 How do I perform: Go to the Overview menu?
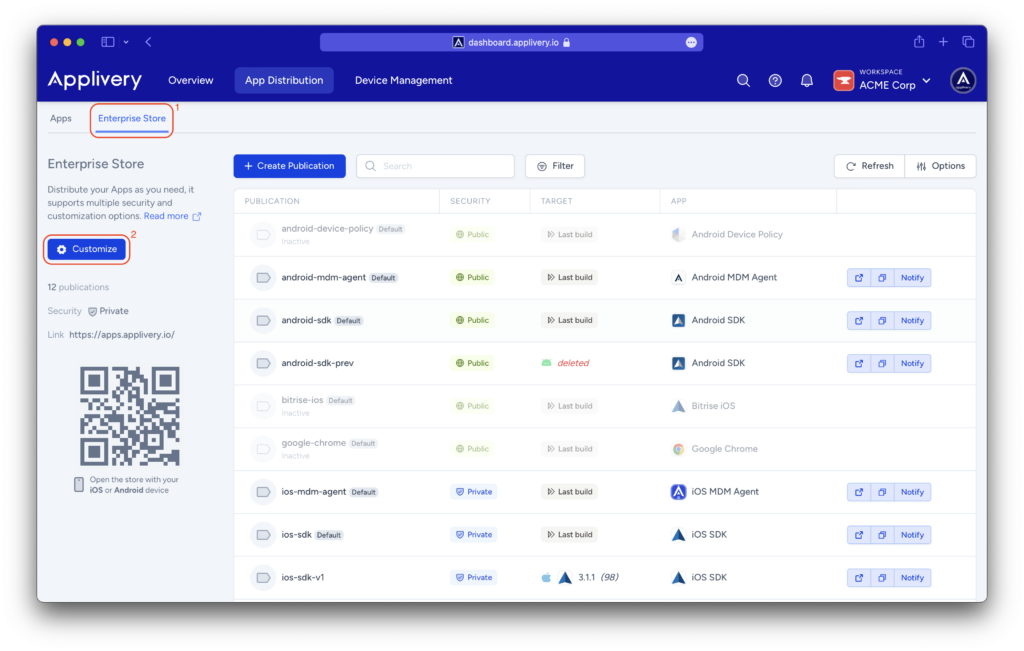(191, 80)
